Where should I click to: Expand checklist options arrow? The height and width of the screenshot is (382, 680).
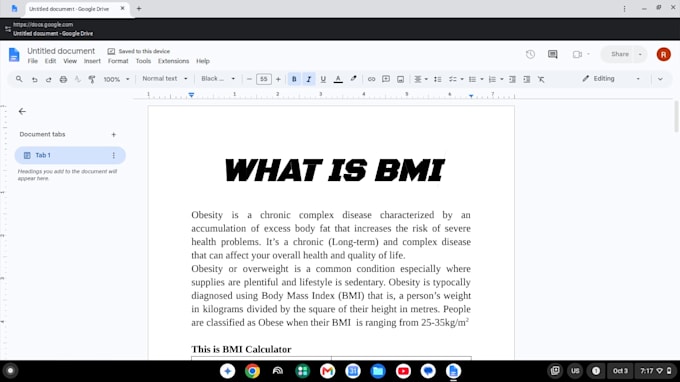click(x=462, y=79)
